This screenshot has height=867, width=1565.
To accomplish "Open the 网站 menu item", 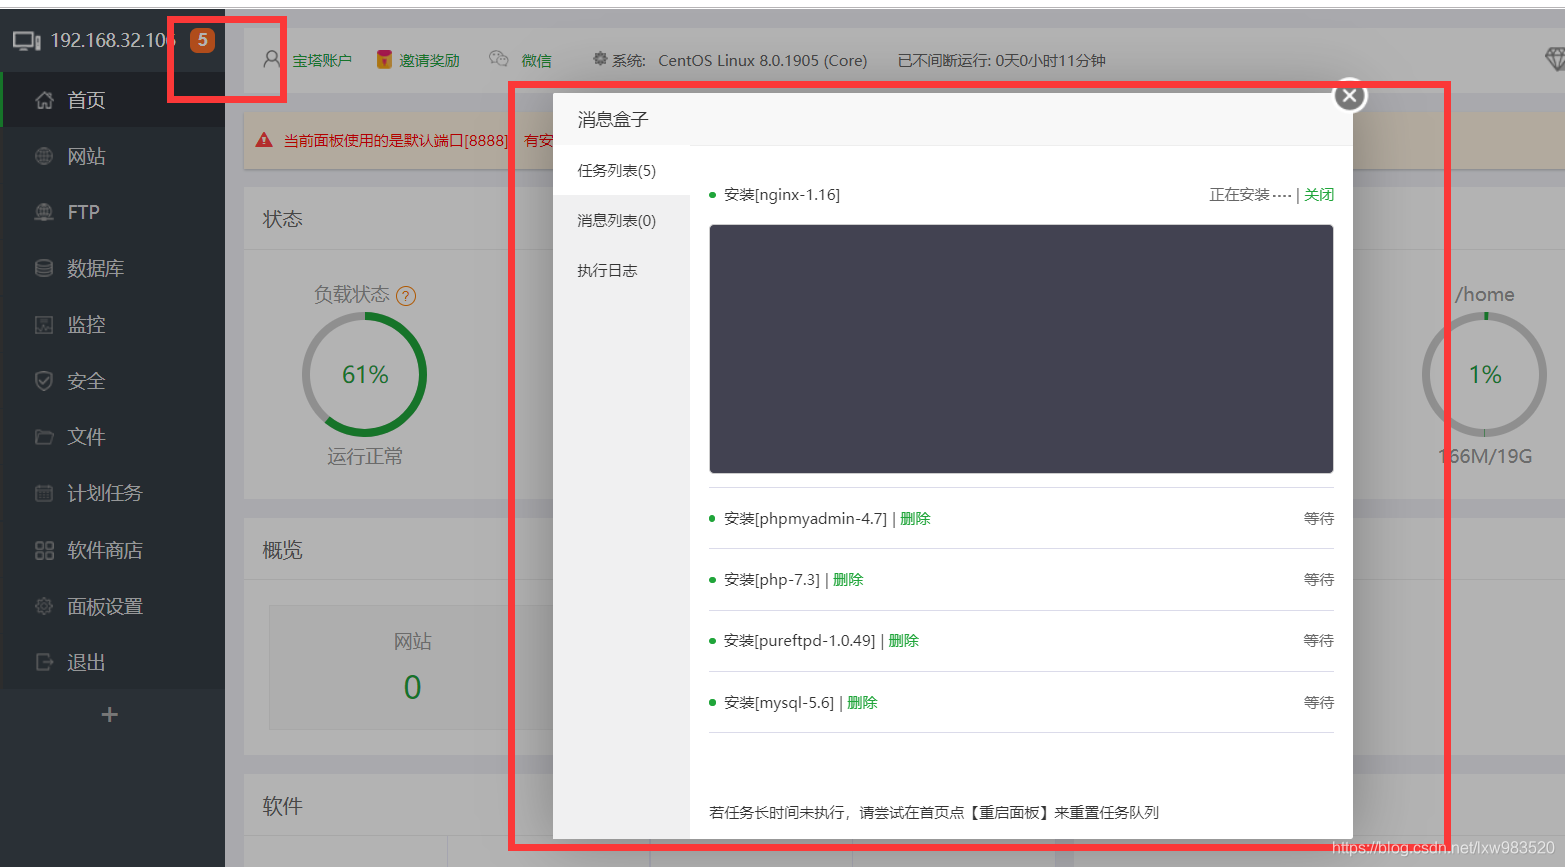I will [x=113, y=156].
